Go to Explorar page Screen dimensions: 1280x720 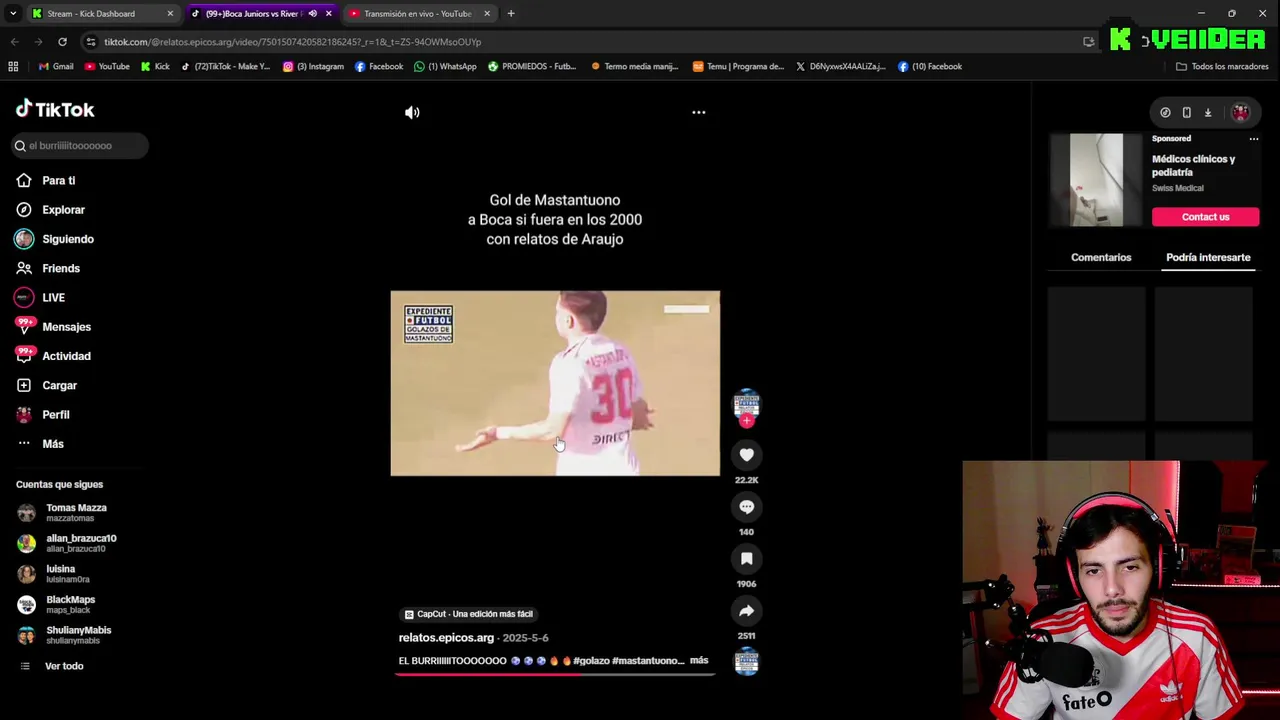[63, 210]
